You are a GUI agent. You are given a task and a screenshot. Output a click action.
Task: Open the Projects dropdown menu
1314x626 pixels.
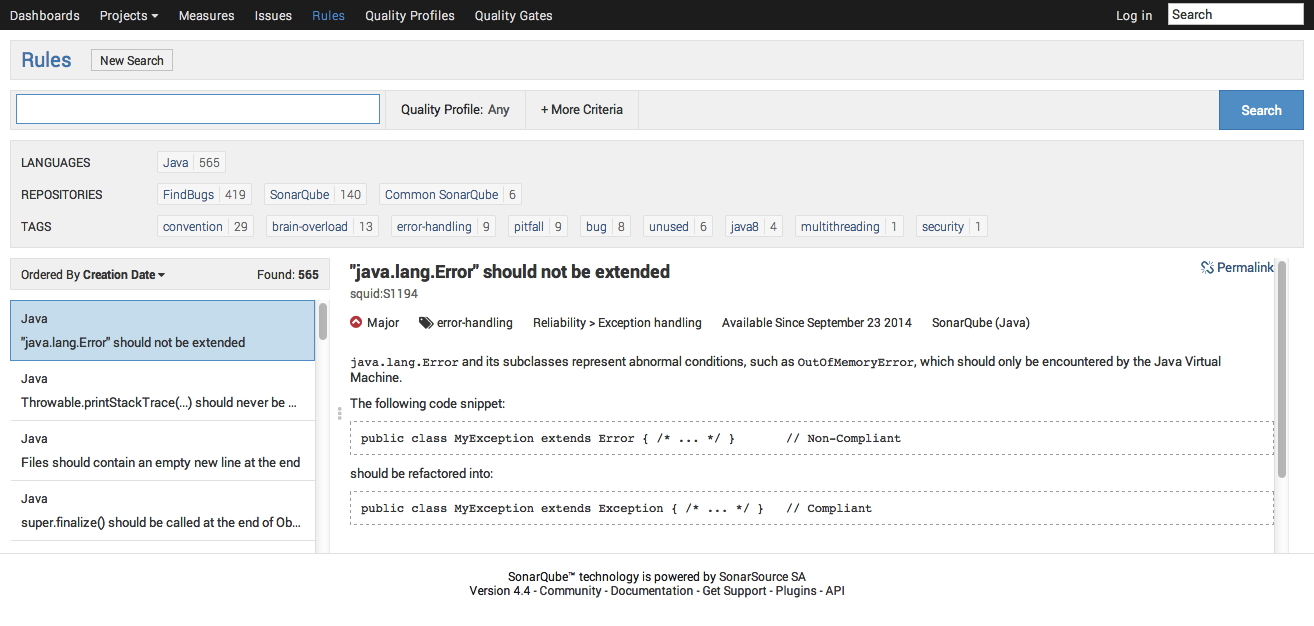129,15
